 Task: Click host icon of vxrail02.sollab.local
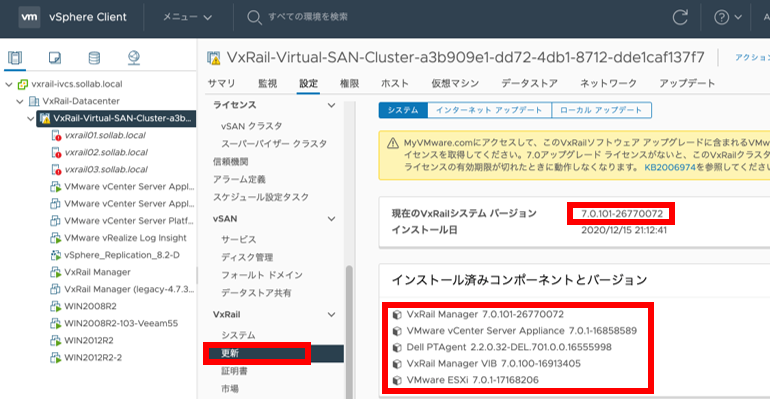tap(56, 153)
